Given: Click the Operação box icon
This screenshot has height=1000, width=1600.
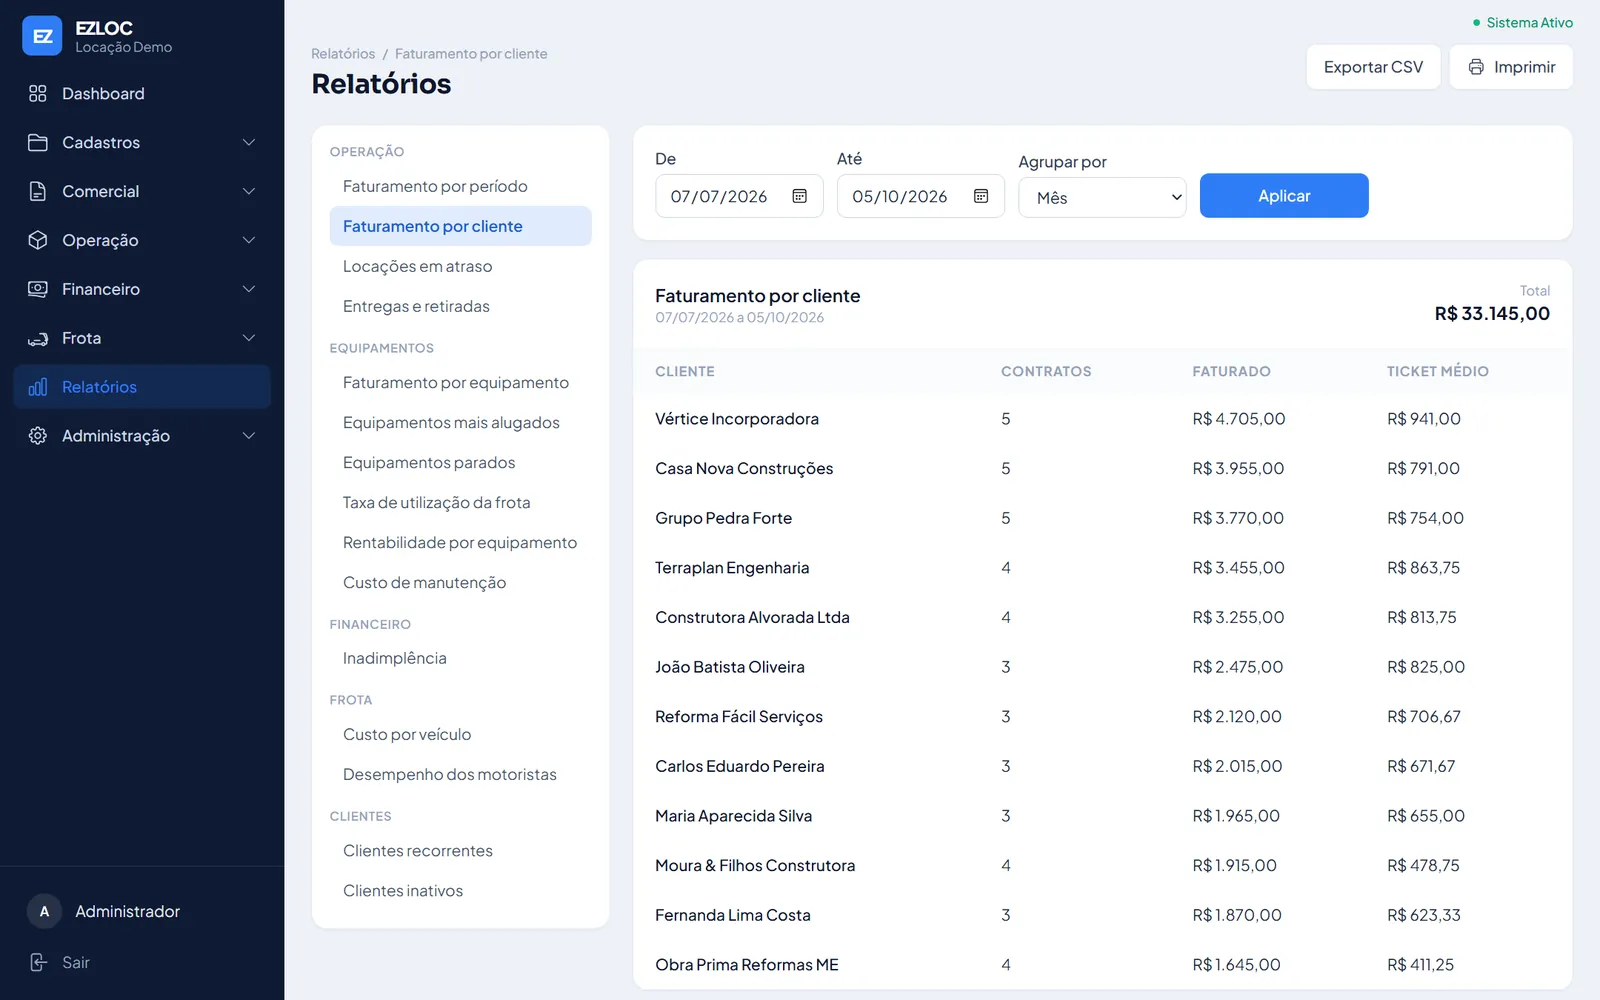Looking at the screenshot, I should [38, 240].
